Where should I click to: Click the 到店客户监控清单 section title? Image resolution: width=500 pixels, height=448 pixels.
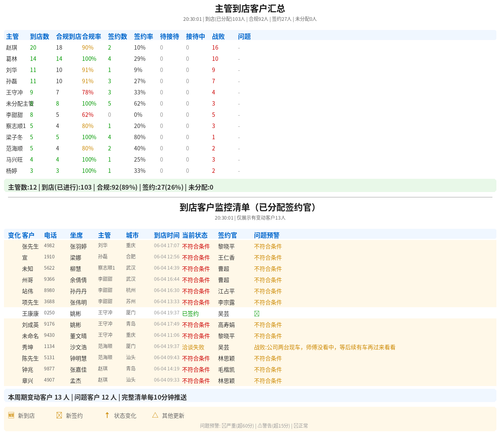[x=248, y=207]
